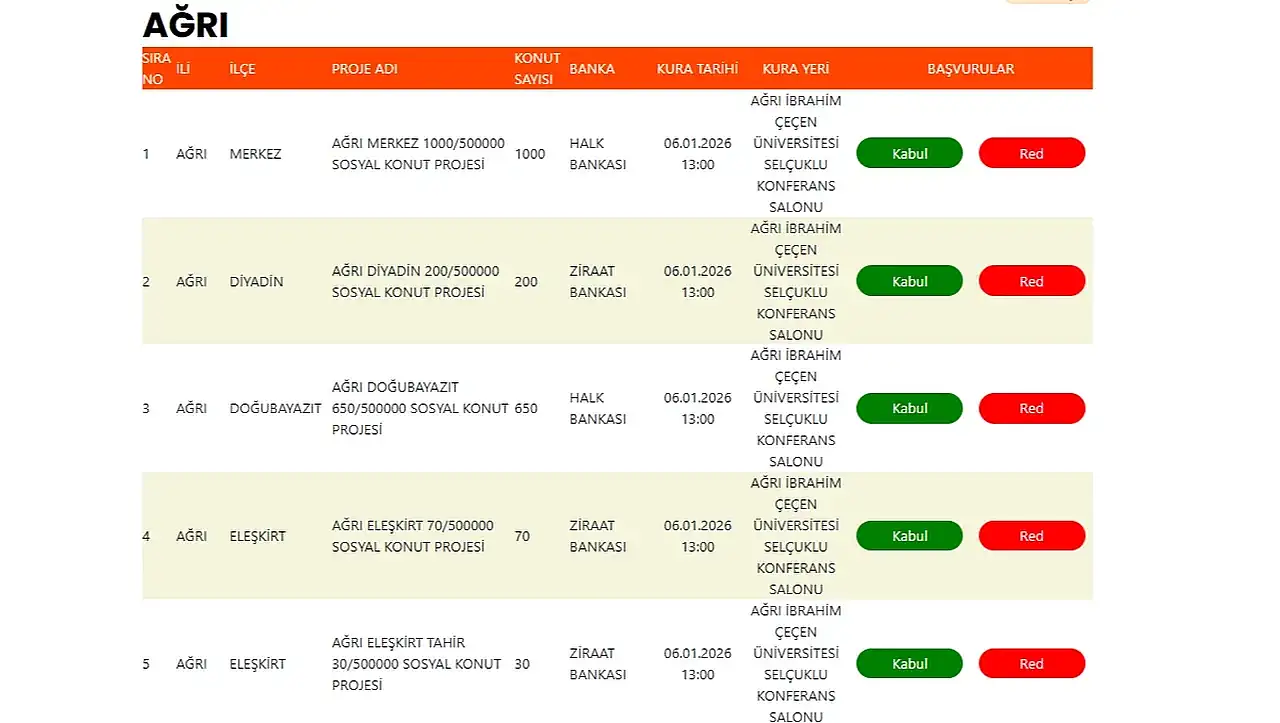Reject the Diyadin 200-unit project application

point(1031,281)
